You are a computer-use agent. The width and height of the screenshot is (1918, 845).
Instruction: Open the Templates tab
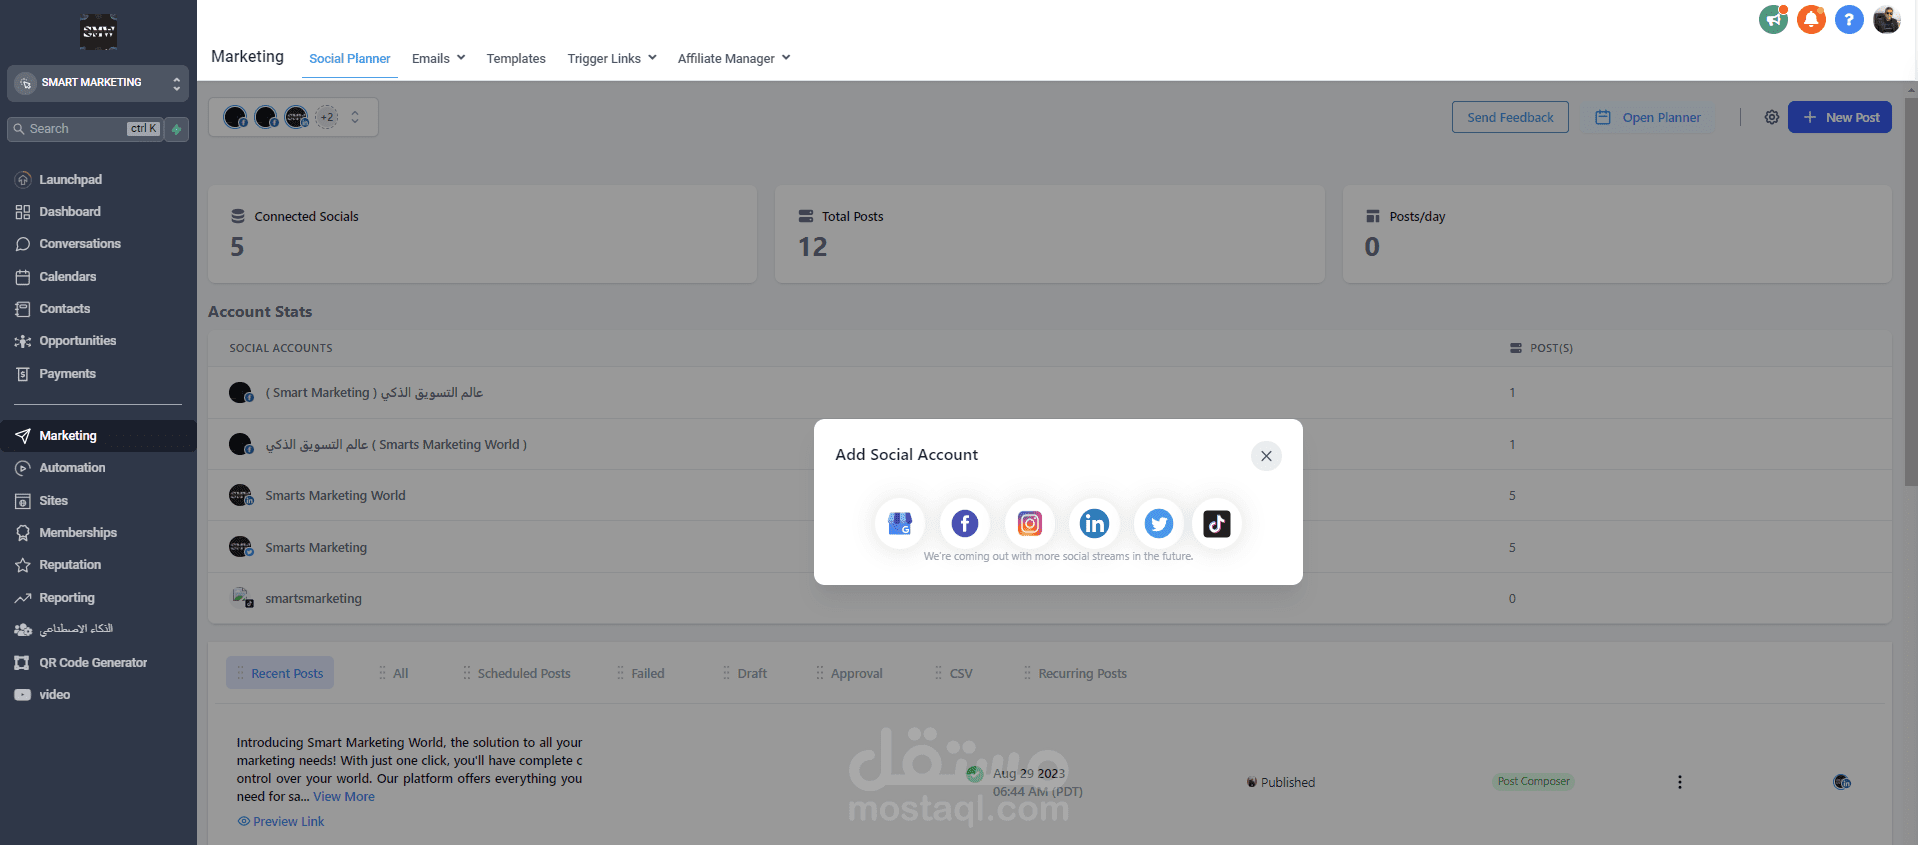point(516,58)
